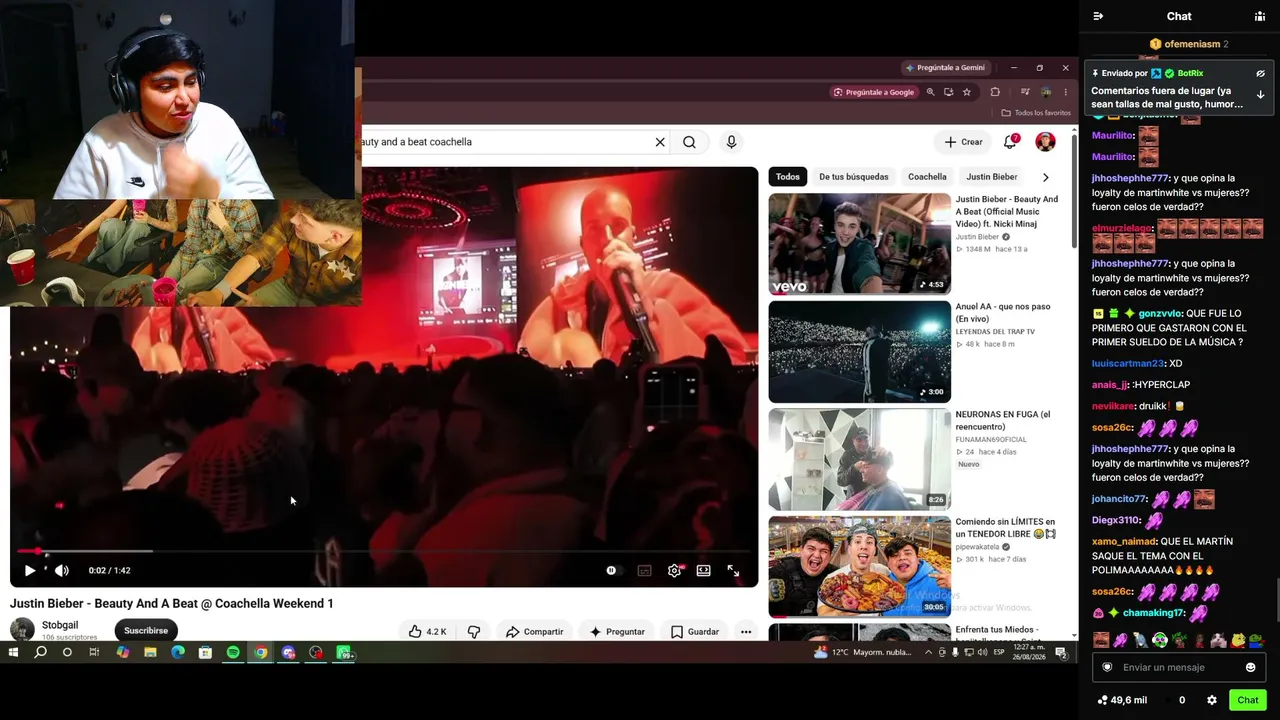Image resolution: width=1280 pixels, height=720 pixels.
Task: Open the Chrome three-dot menu
Action: [1065, 92]
